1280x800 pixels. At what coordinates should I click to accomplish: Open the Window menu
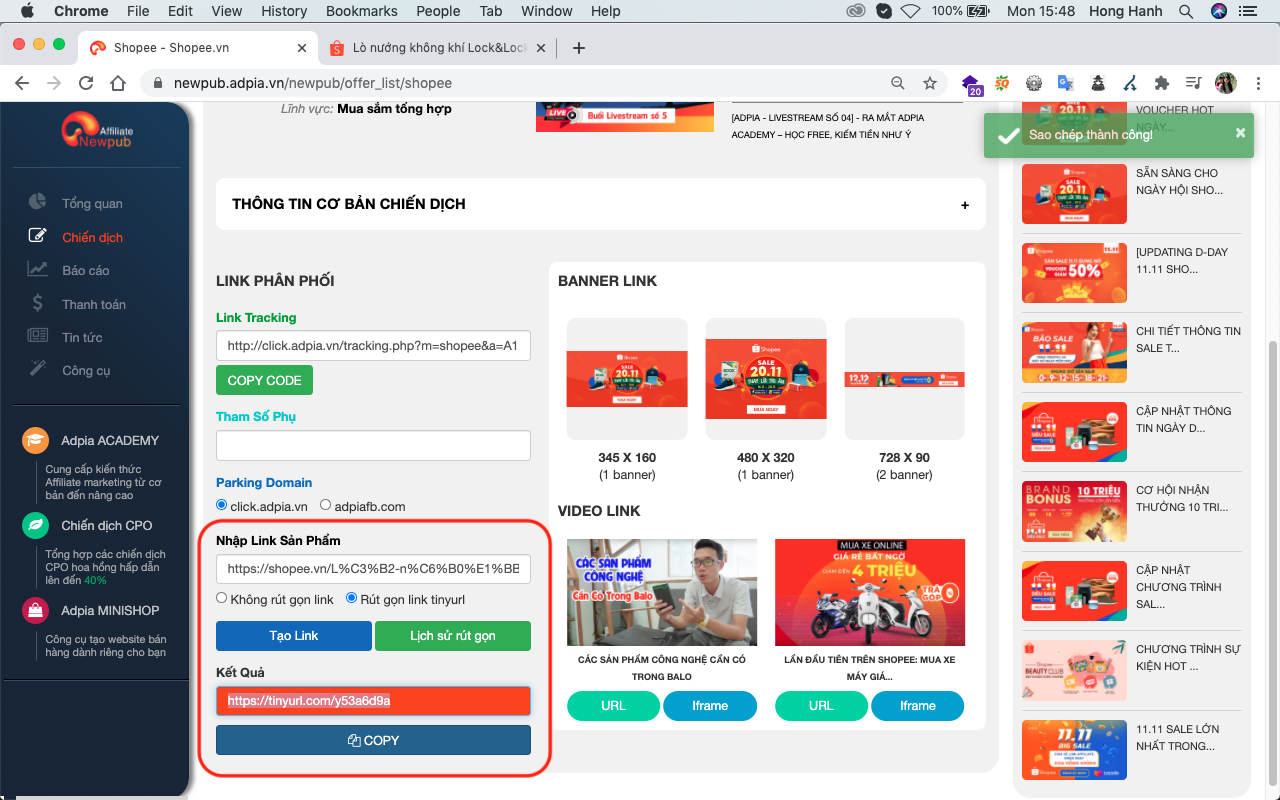(x=547, y=11)
